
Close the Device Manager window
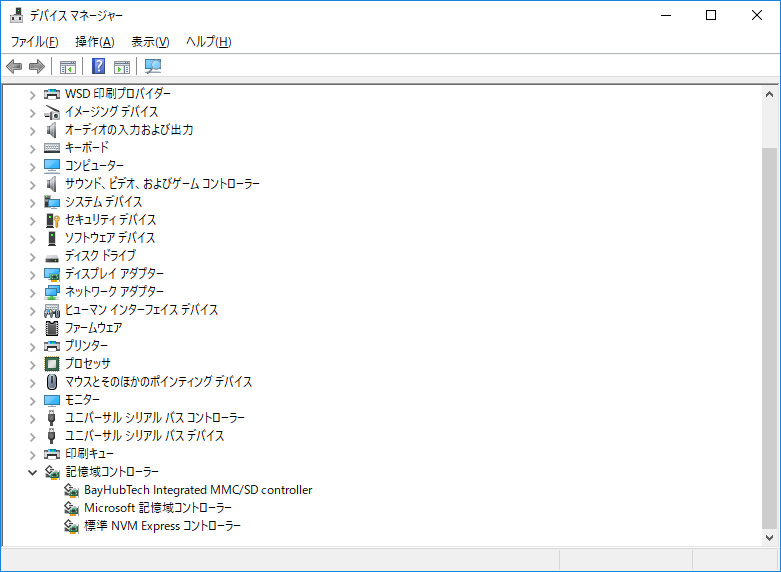[x=757, y=15]
